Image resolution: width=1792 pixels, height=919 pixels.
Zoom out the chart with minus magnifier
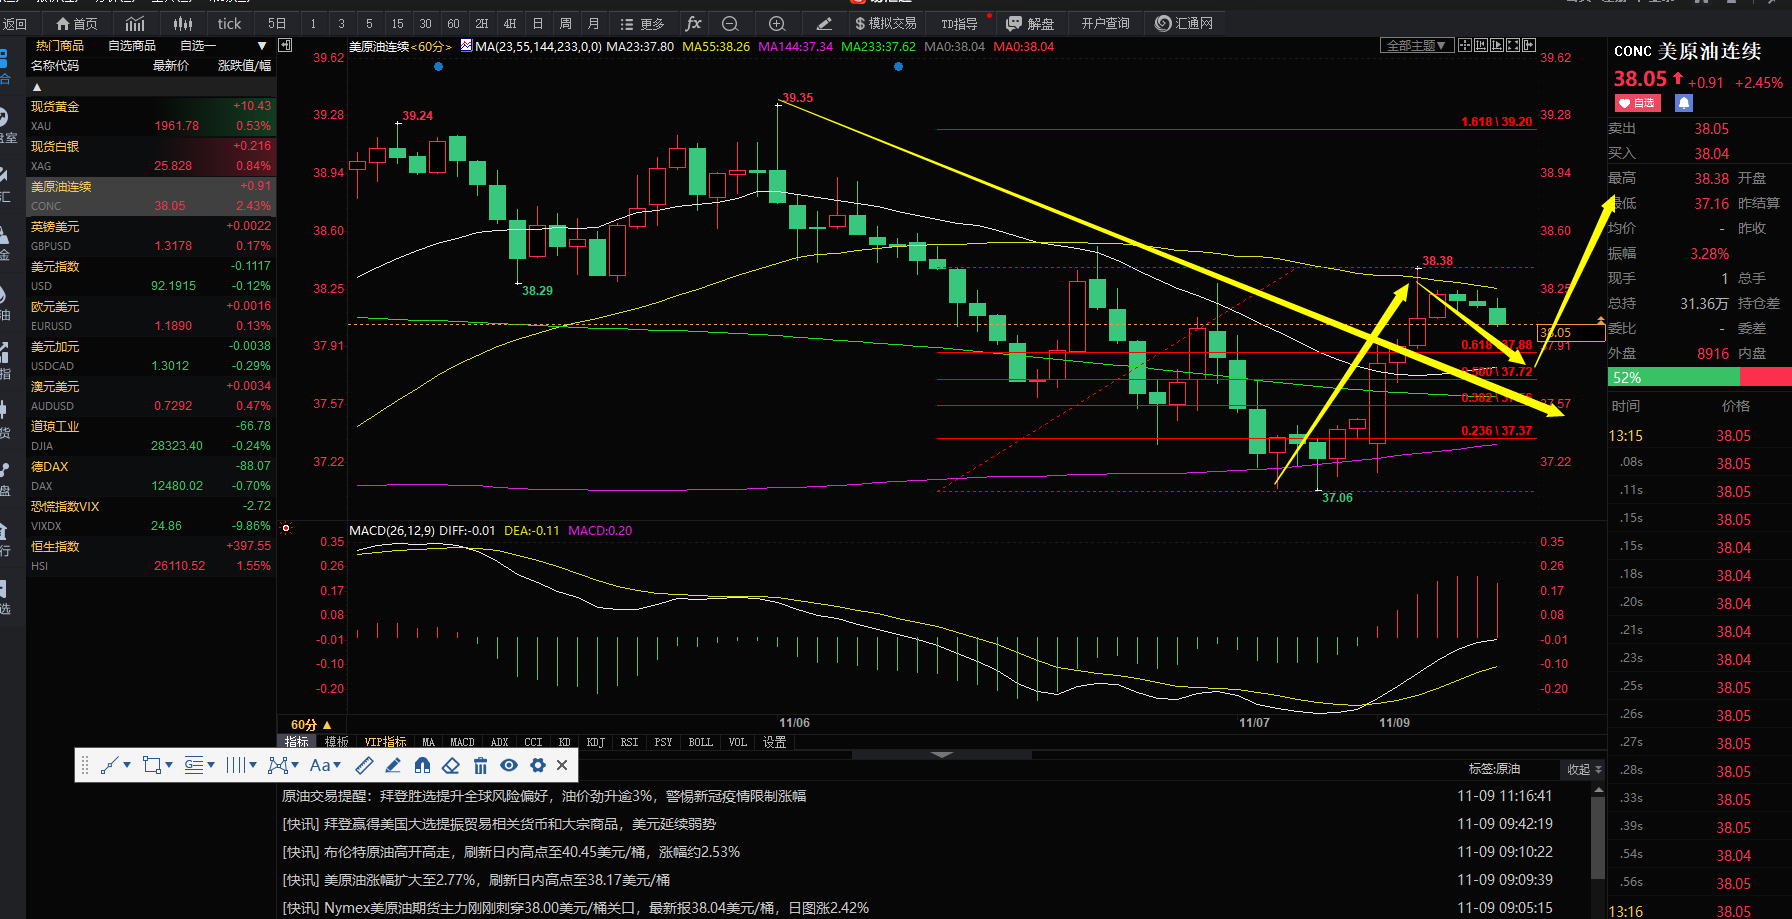(730, 23)
